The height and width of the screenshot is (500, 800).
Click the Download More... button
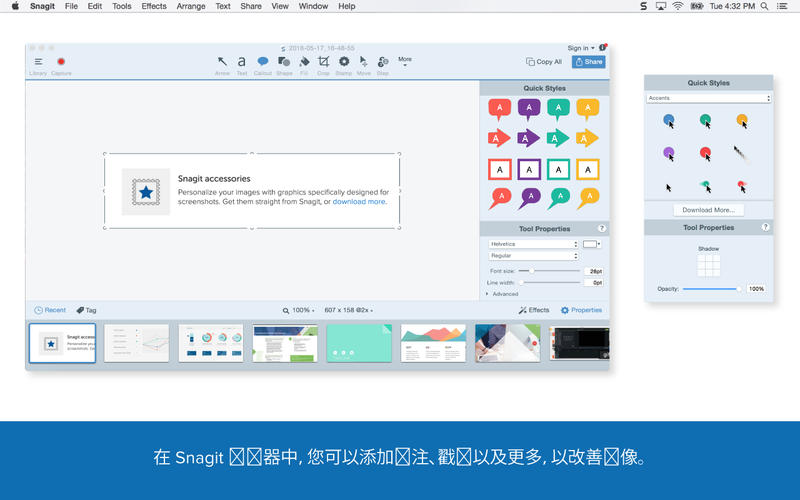click(x=708, y=210)
